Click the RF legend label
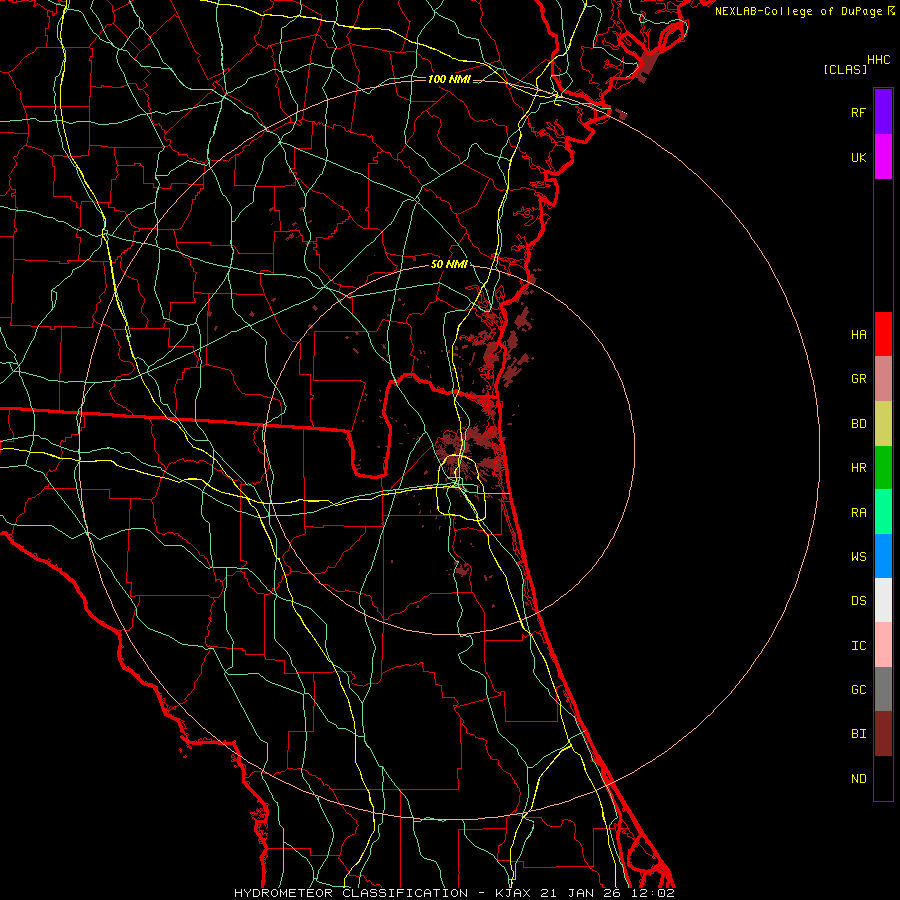Screen dimensions: 900x900 click(x=858, y=112)
